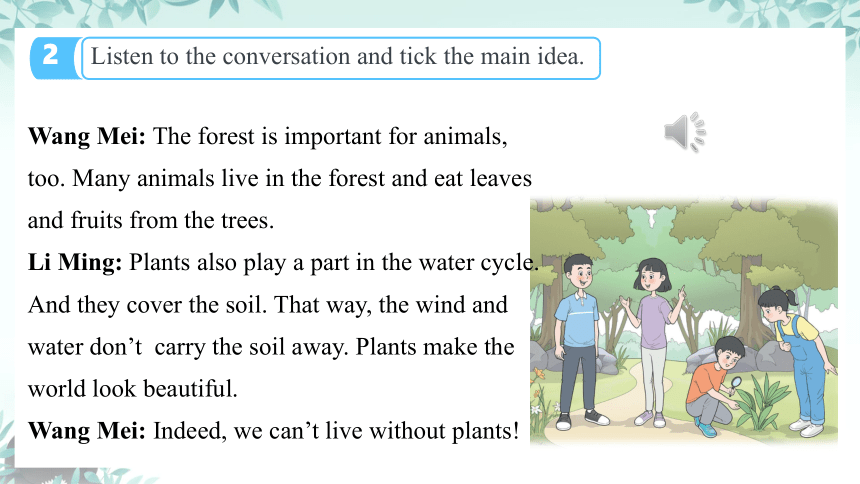Click the text 'world look beautiful.'
This screenshot has height=484, width=860.
click(133, 389)
